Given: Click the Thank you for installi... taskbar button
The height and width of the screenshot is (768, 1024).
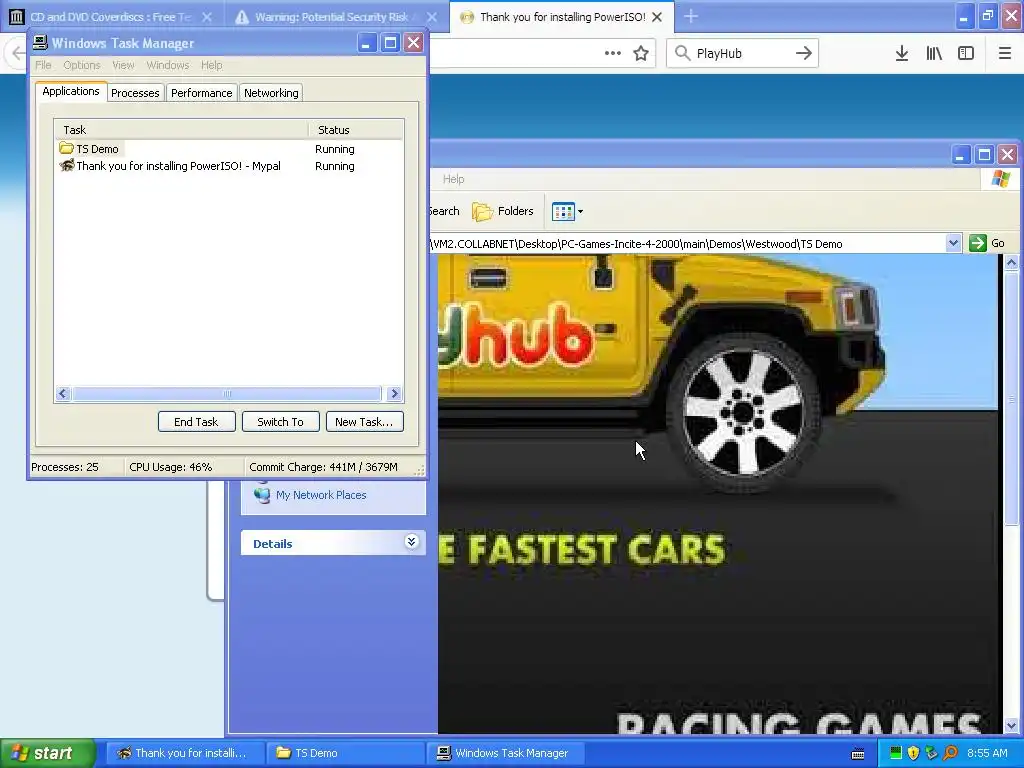Looking at the screenshot, I should (185, 753).
